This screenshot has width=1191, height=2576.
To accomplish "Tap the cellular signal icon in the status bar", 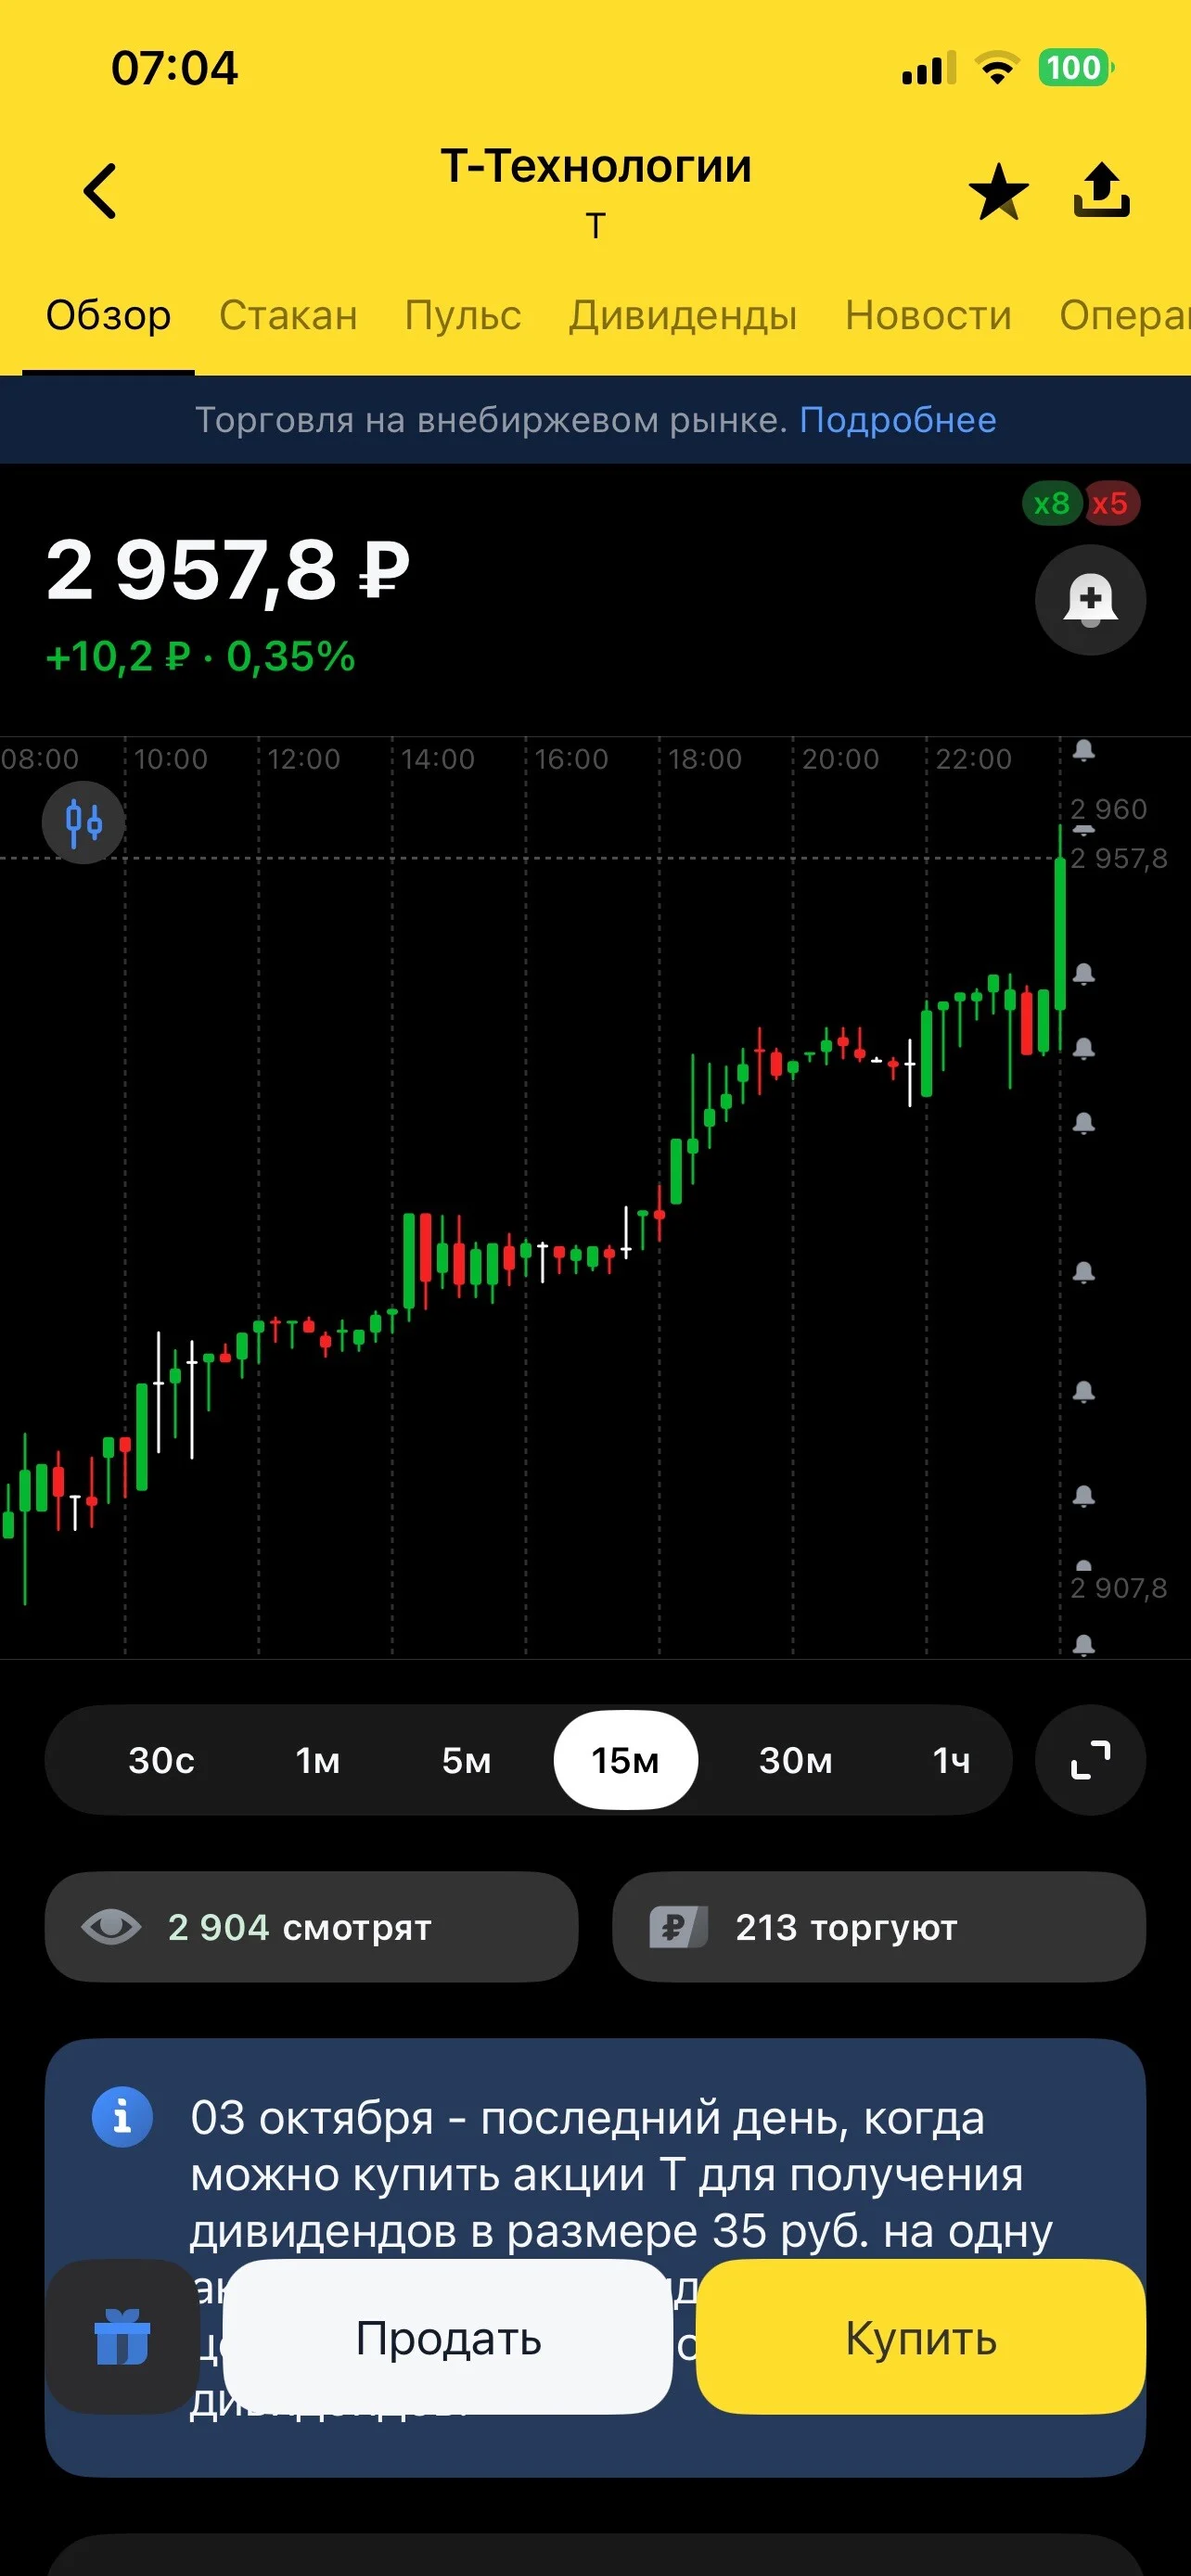I will (x=928, y=68).
